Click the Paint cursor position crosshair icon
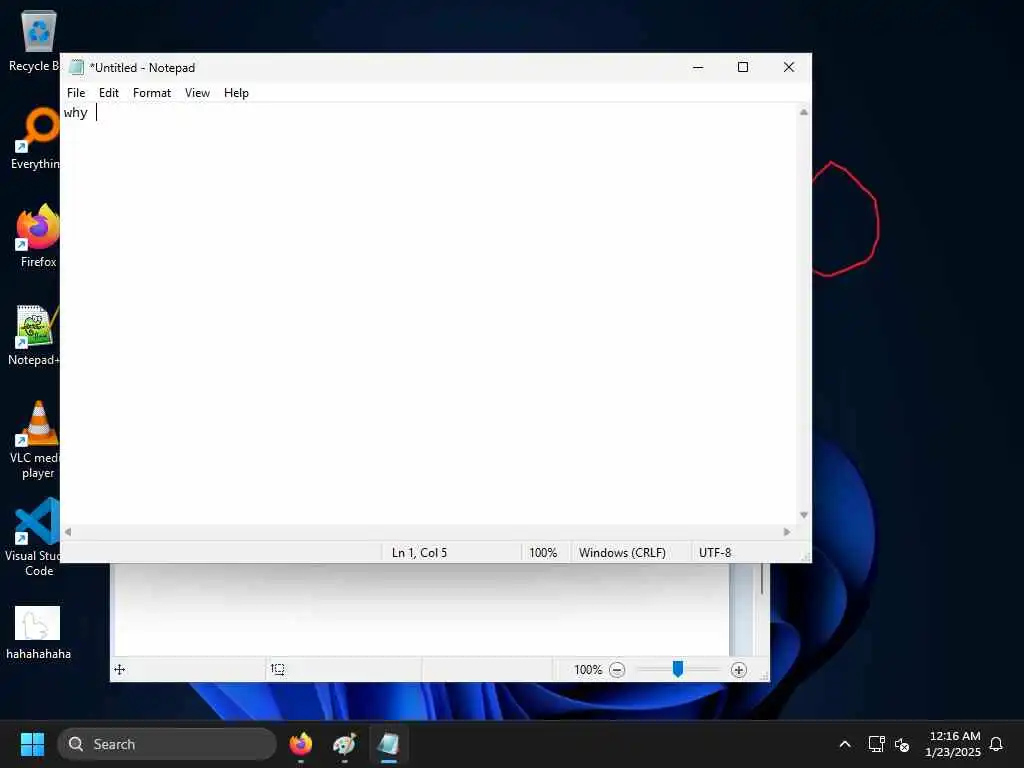Image resolution: width=1024 pixels, height=768 pixels. coord(120,669)
